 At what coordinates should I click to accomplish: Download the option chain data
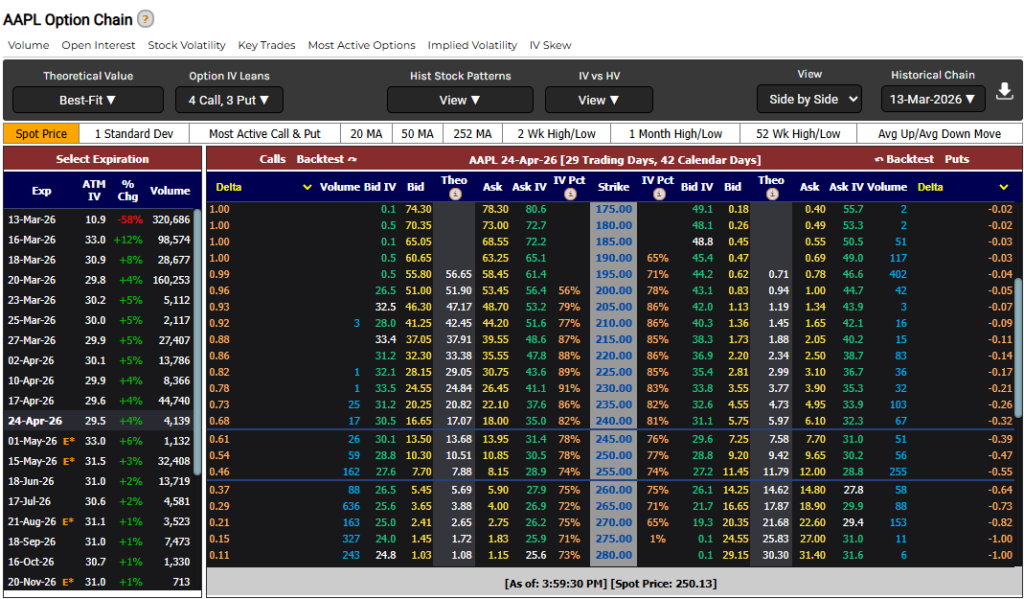1005,93
